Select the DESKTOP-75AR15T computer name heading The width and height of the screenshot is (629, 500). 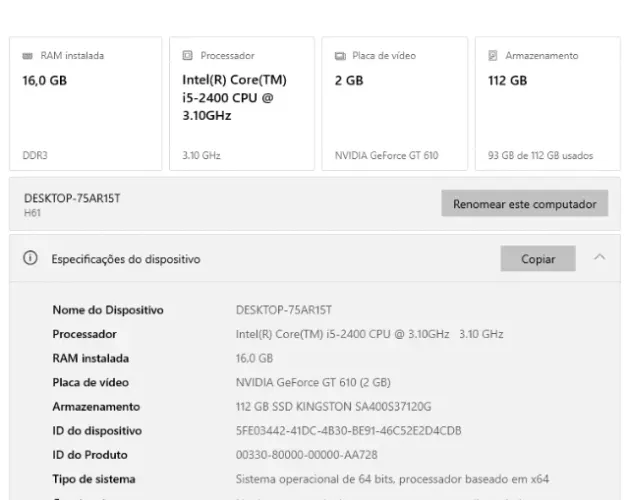(72, 198)
